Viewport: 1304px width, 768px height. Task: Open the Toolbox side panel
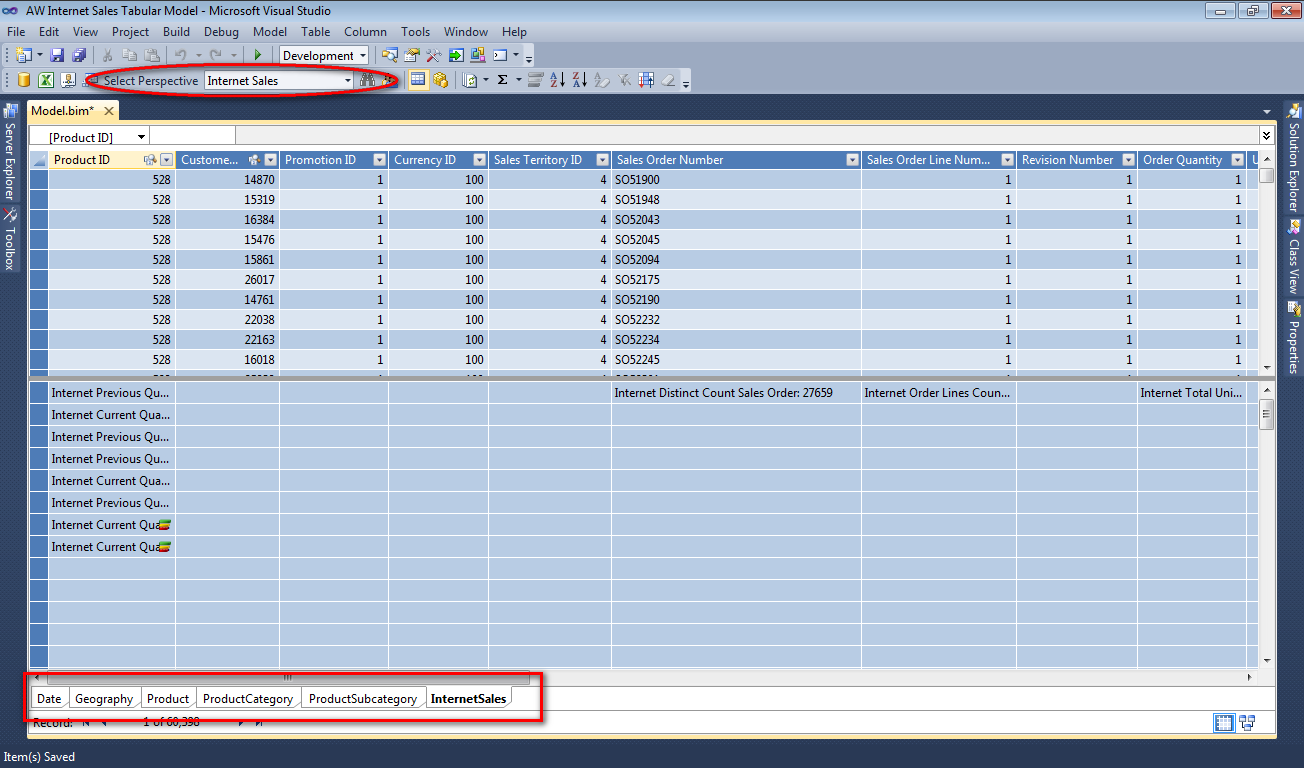10,238
